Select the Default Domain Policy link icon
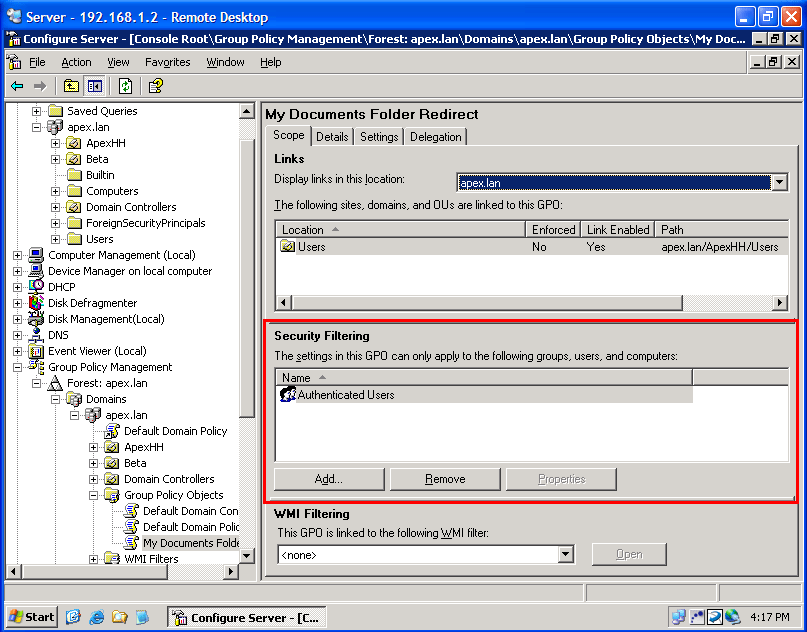 [112, 431]
